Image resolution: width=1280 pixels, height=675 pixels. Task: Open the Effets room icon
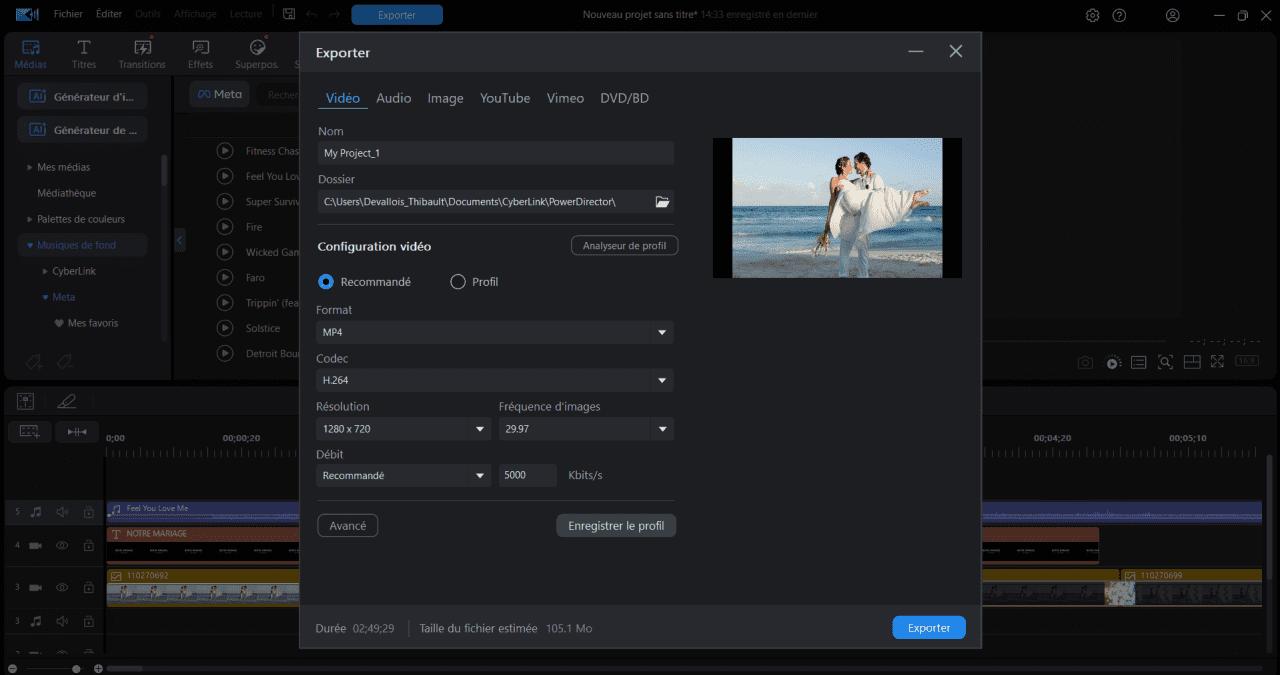[200, 54]
